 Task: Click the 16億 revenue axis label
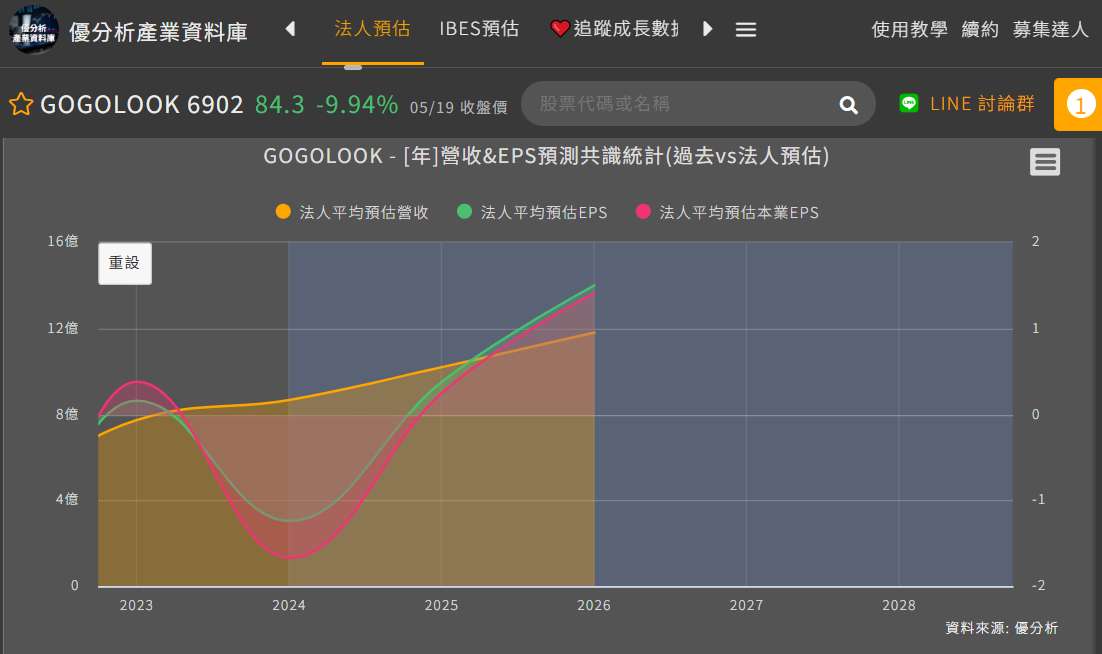coord(63,242)
